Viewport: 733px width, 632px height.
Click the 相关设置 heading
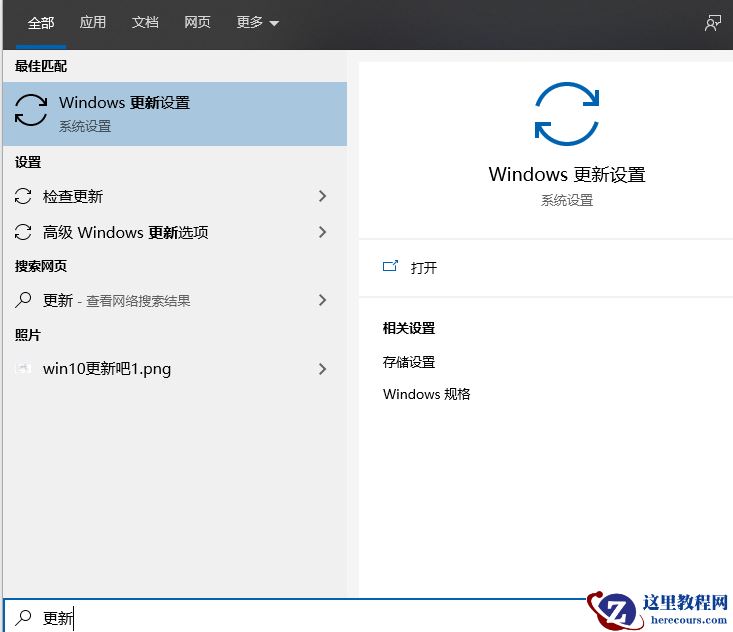[409, 328]
